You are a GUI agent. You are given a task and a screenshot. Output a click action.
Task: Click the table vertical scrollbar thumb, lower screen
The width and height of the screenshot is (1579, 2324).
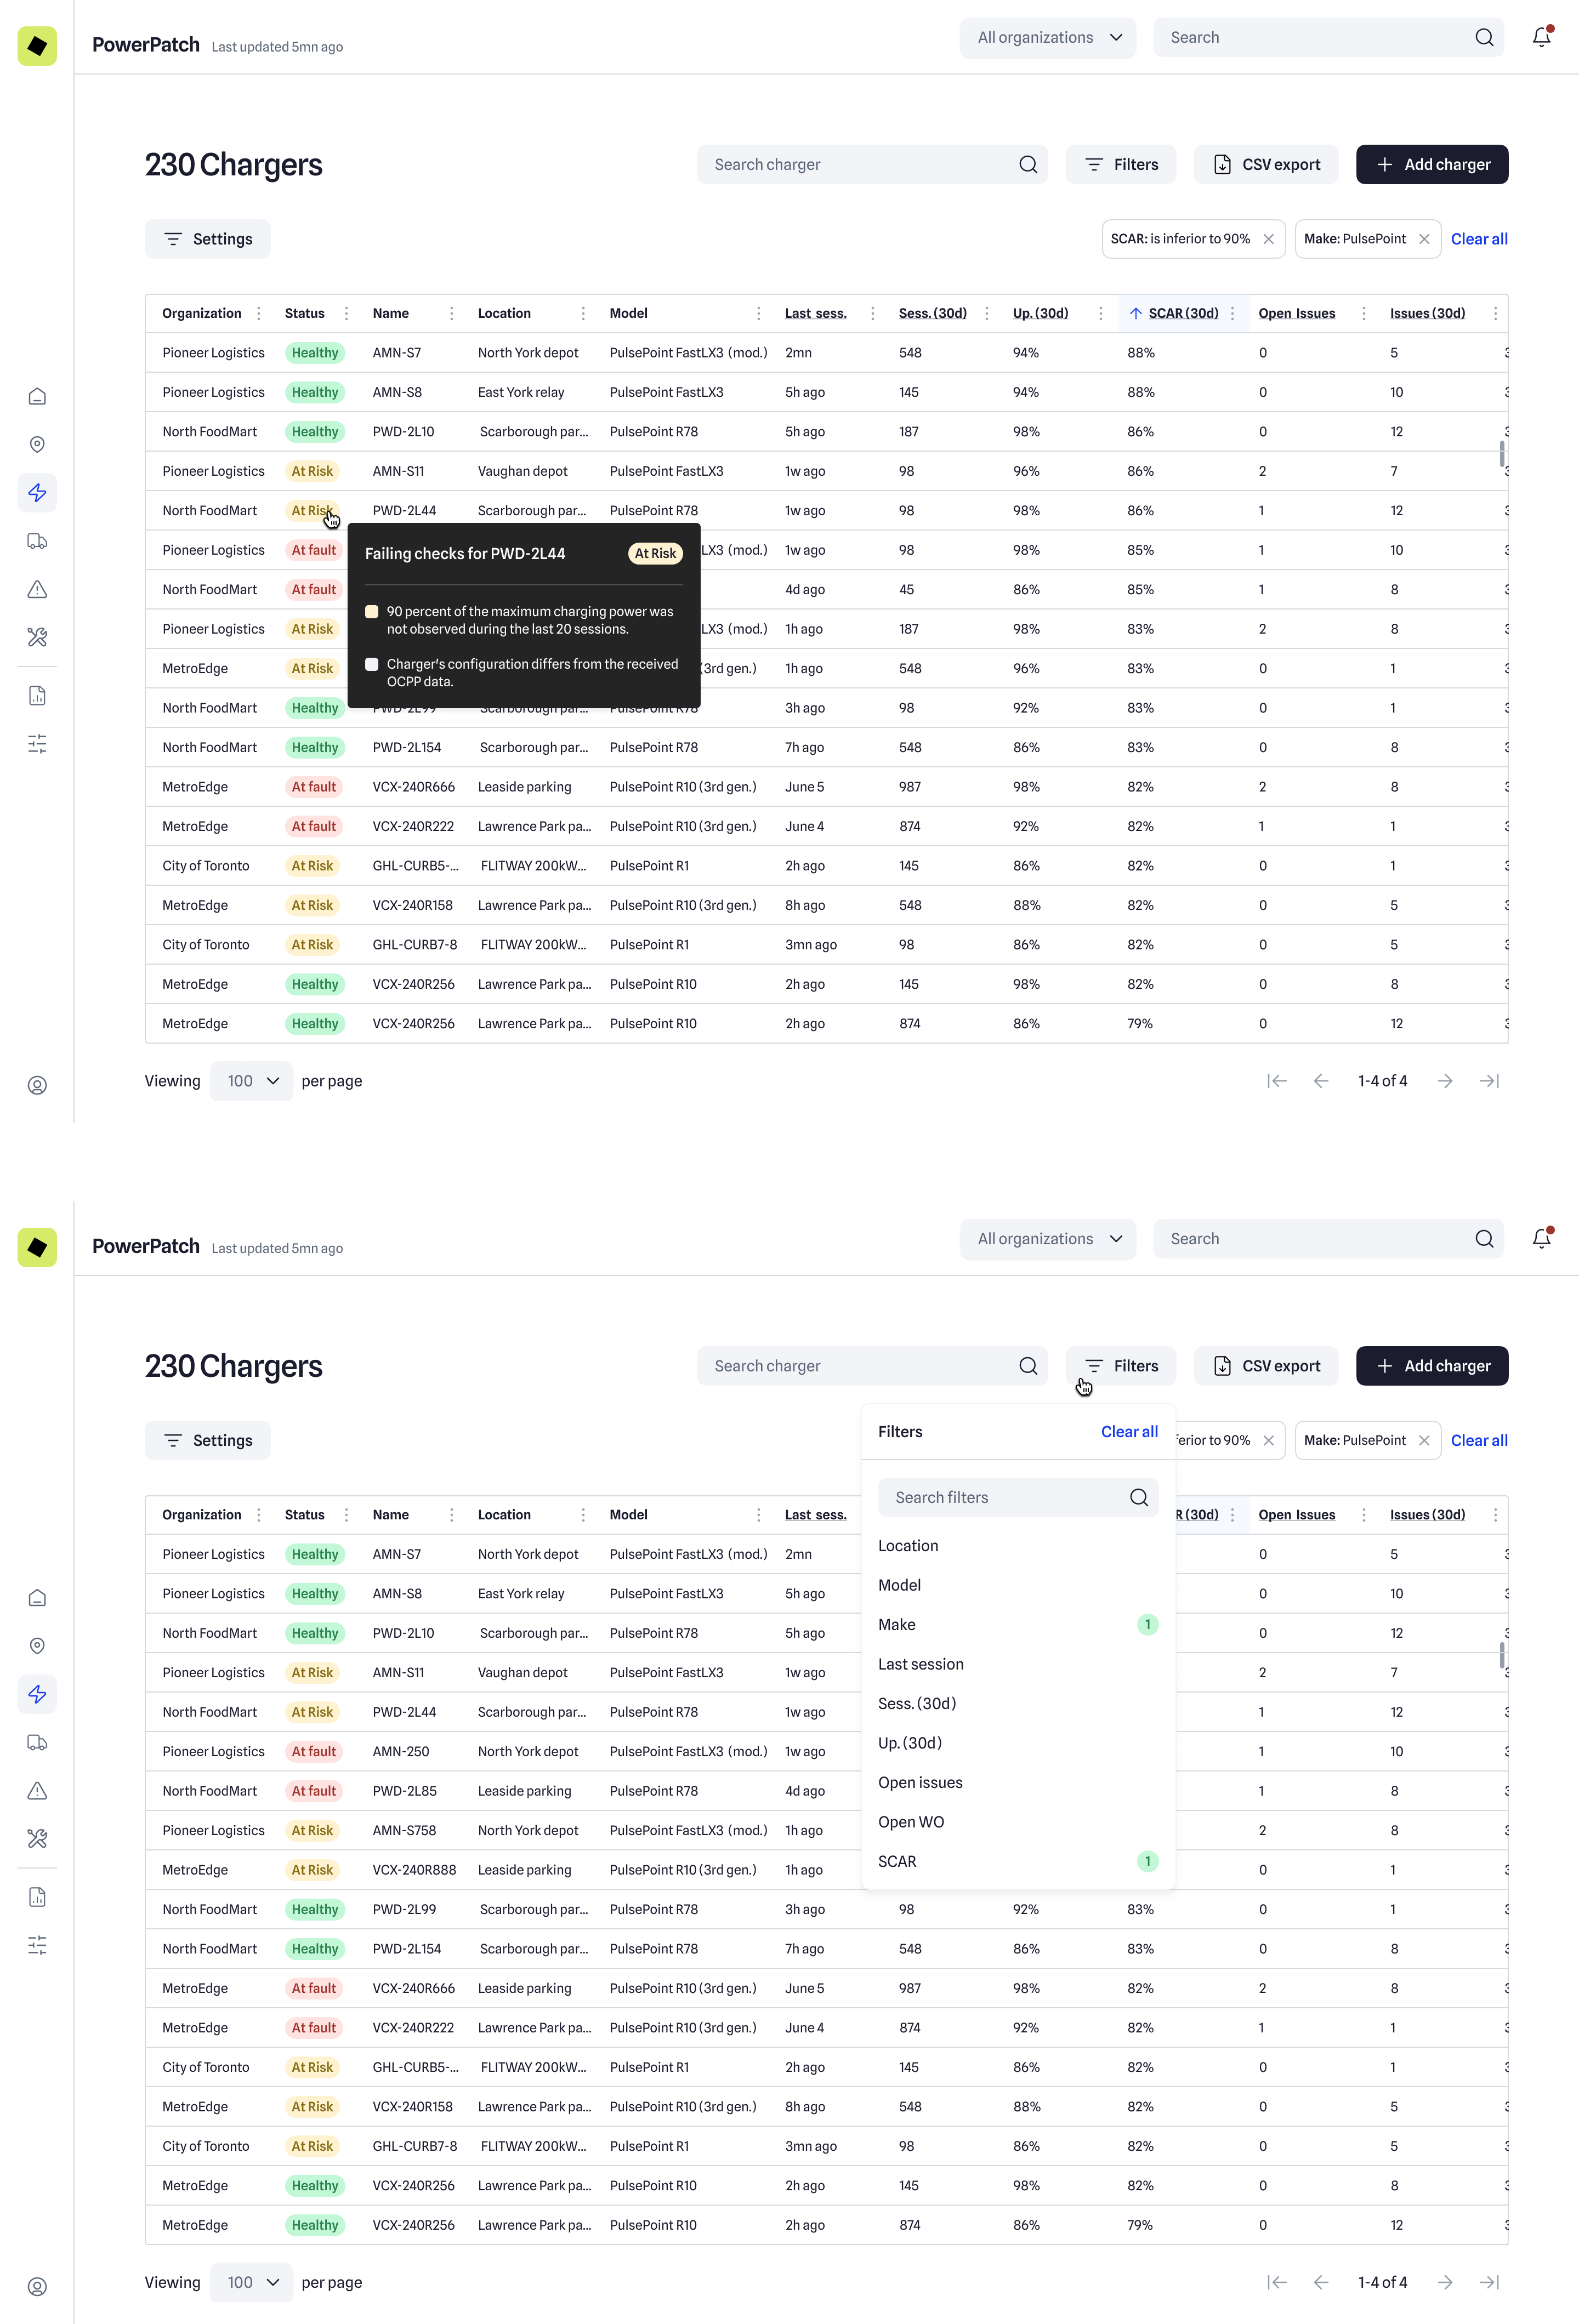coord(1501,1655)
